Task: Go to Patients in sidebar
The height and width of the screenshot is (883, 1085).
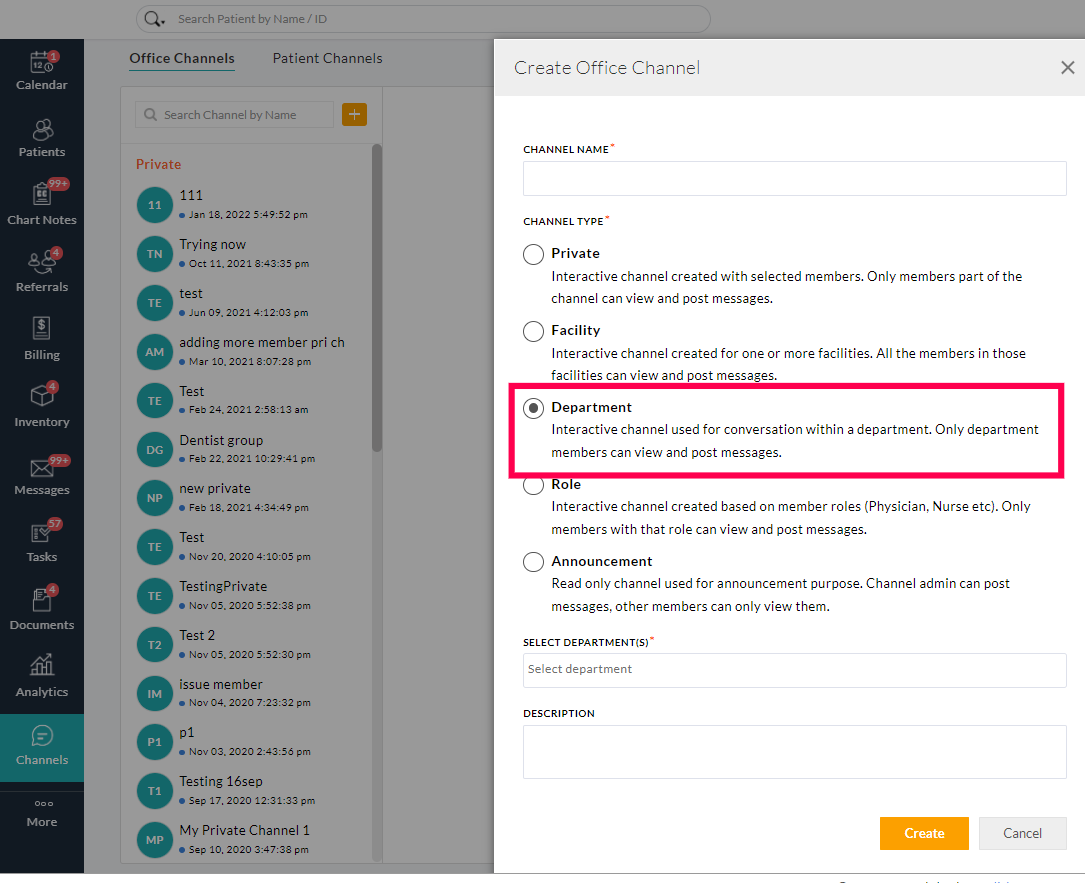Action: point(42,130)
